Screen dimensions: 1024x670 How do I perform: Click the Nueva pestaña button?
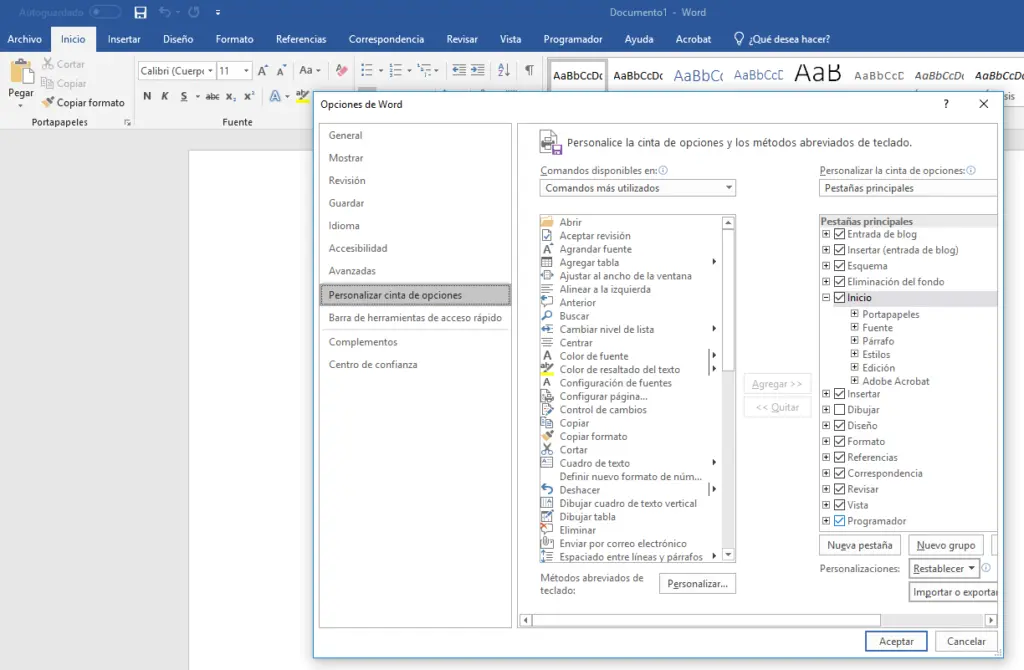tap(859, 545)
